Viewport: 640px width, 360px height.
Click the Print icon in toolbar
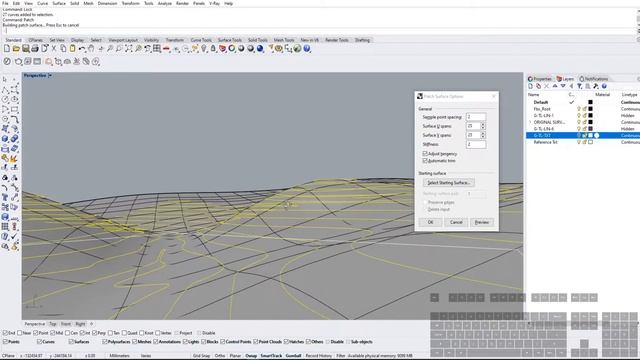pyautogui.click(x=35, y=49)
